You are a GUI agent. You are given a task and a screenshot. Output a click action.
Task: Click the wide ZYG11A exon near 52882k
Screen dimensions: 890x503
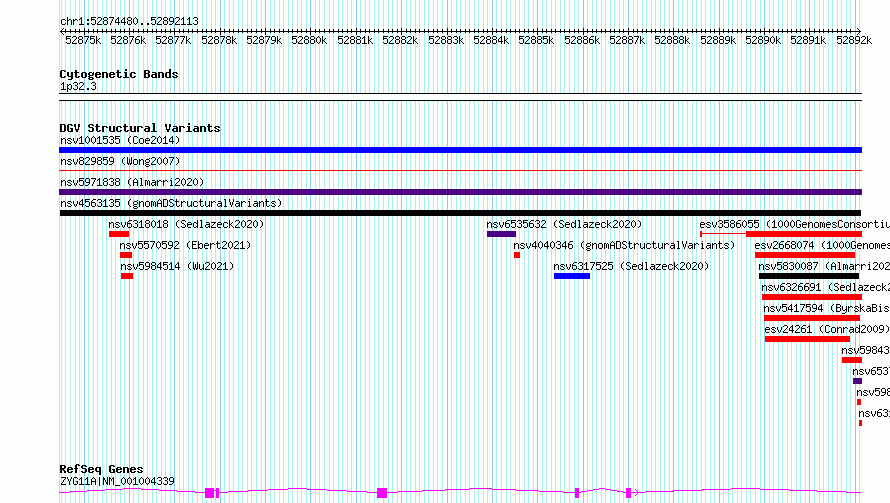382,493
